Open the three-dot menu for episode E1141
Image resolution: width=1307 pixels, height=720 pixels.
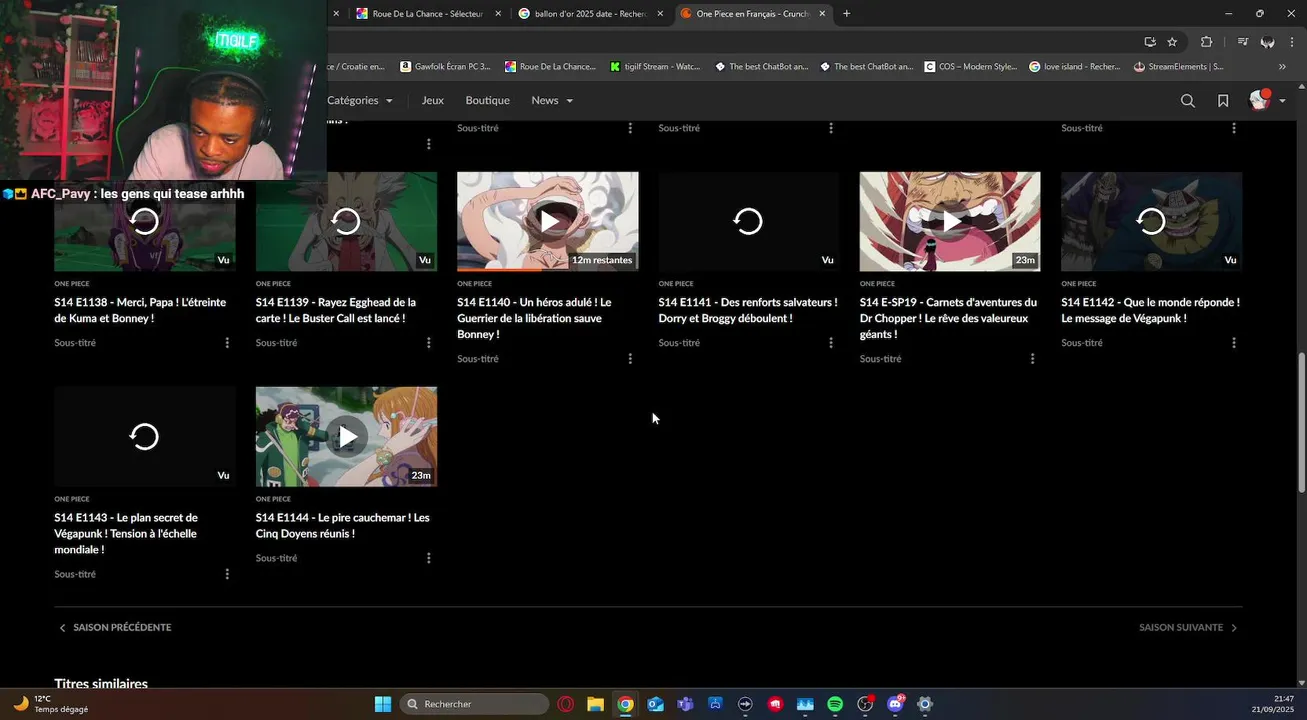(x=831, y=343)
